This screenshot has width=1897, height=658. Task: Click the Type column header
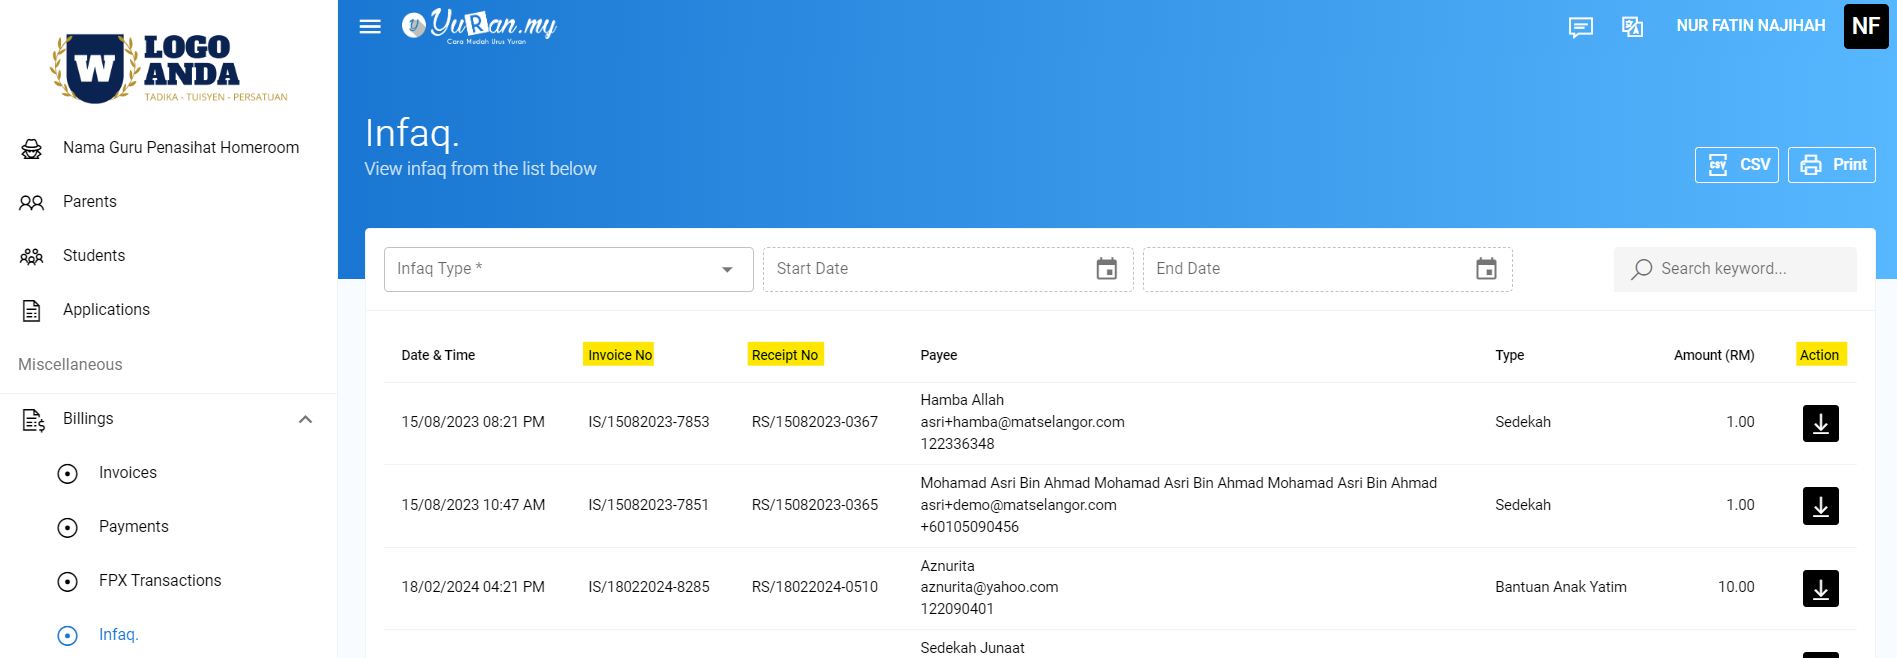(1510, 355)
